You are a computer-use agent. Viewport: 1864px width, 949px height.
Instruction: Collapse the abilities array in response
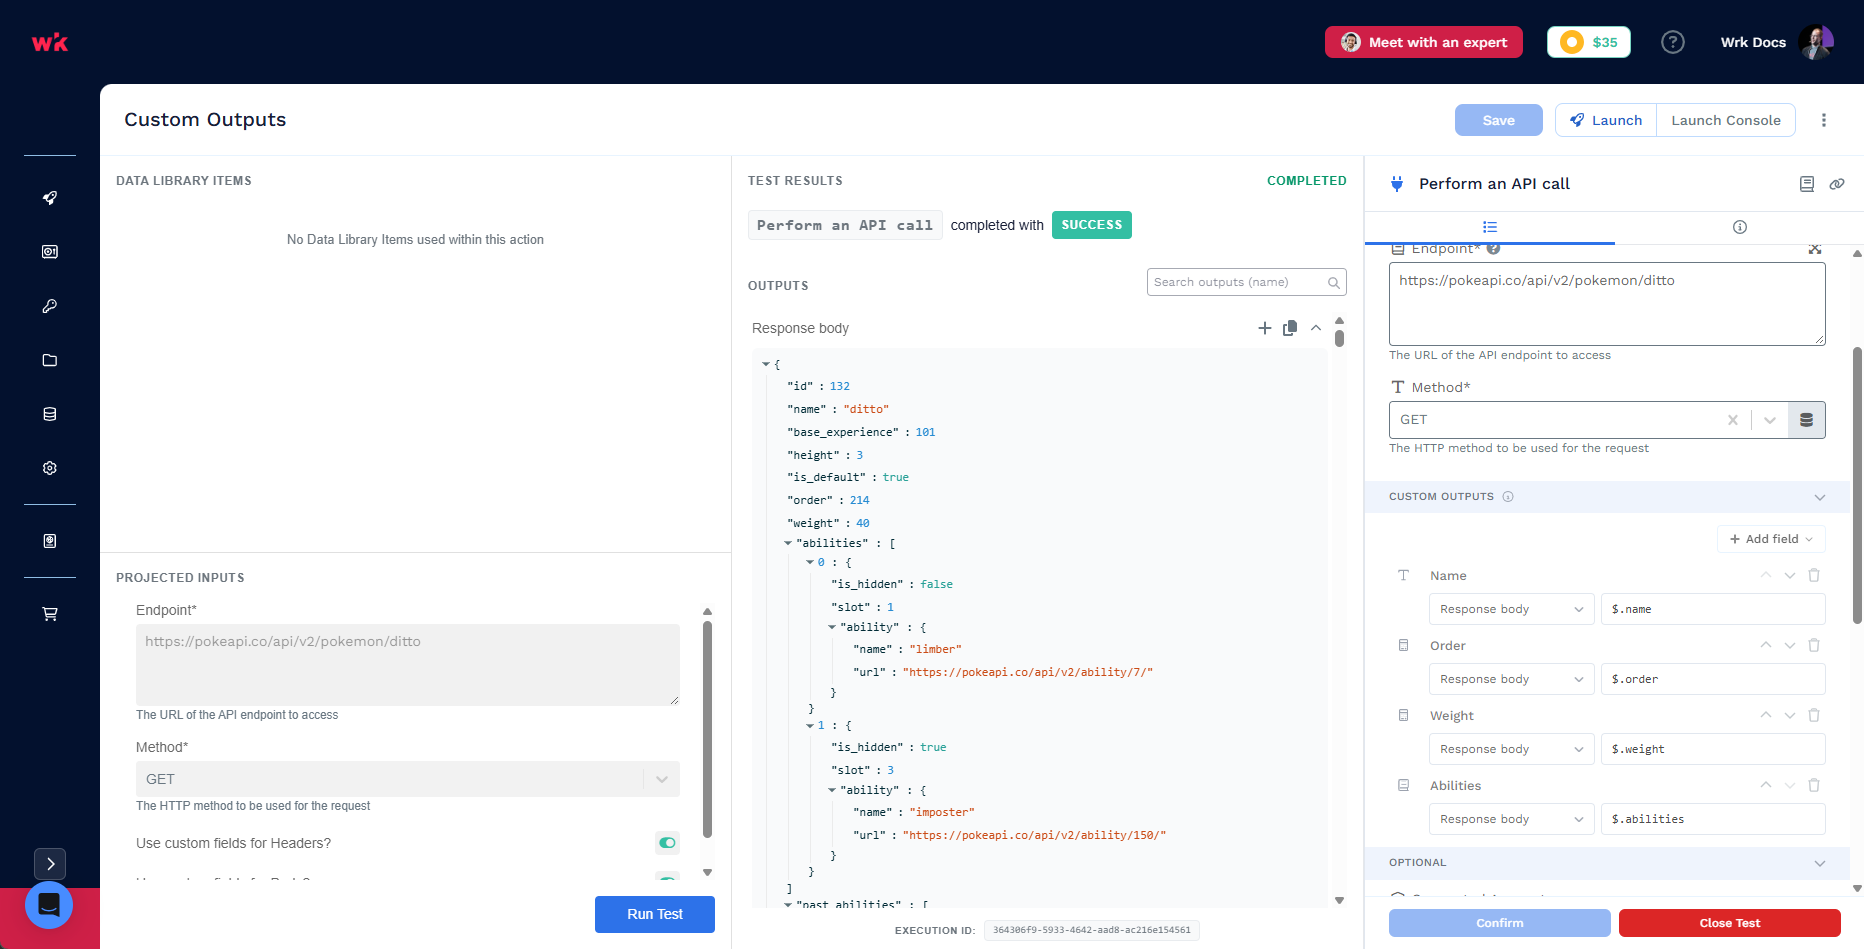tap(788, 543)
